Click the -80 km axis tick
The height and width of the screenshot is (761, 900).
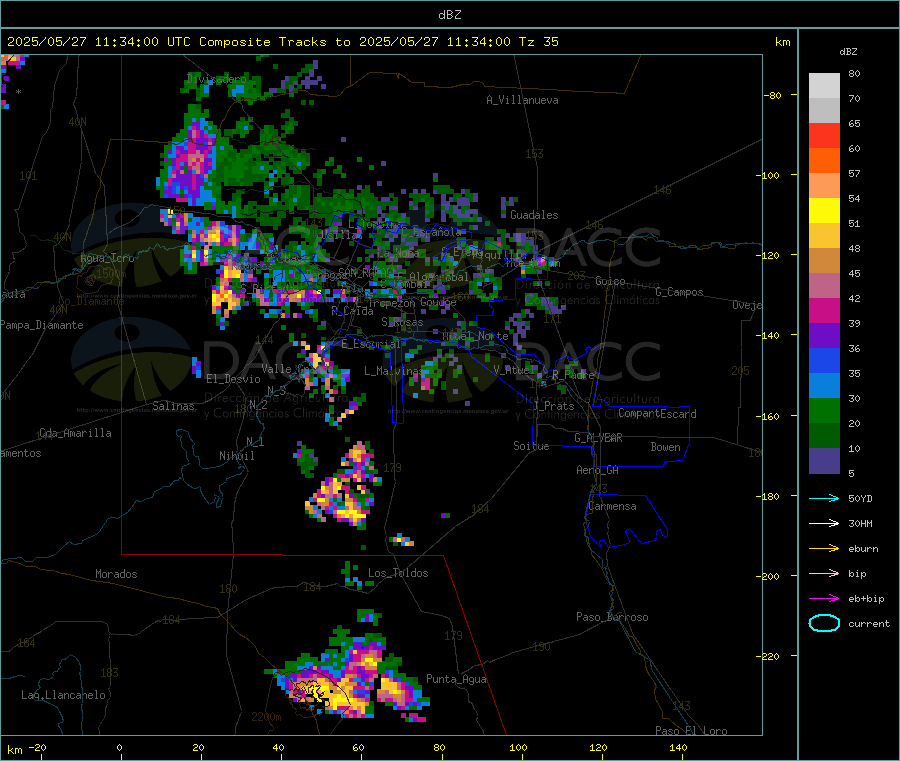pyautogui.click(x=772, y=95)
